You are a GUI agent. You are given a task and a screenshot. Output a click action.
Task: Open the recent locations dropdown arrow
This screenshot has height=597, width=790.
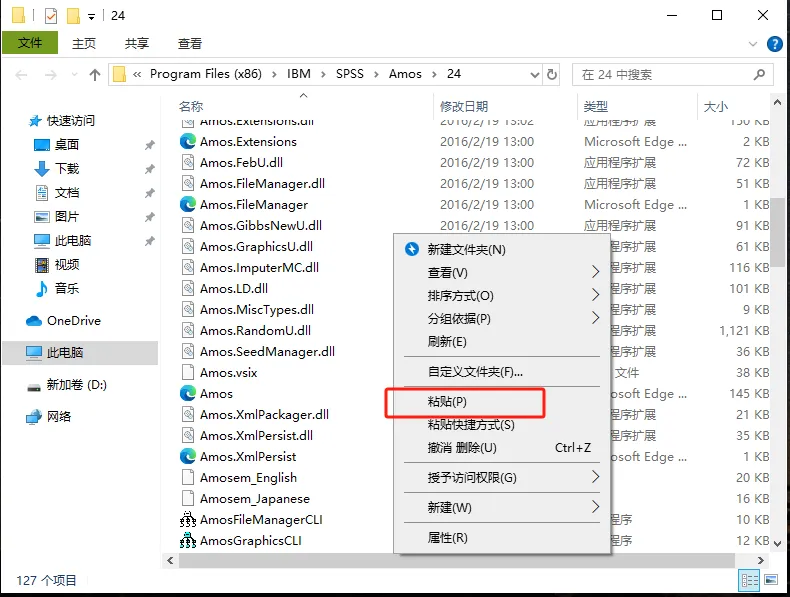tap(75, 75)
